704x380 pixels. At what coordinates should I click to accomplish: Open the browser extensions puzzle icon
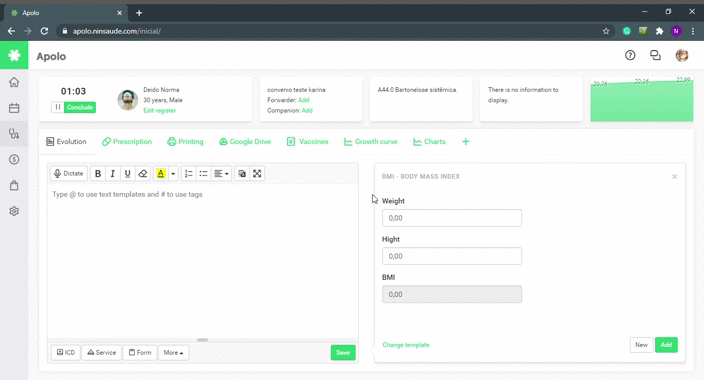[x=660, y=31]
